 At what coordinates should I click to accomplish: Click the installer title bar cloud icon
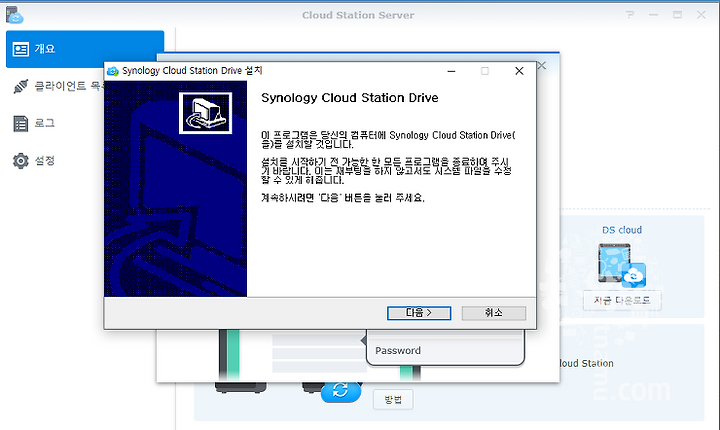pos(112,71)
